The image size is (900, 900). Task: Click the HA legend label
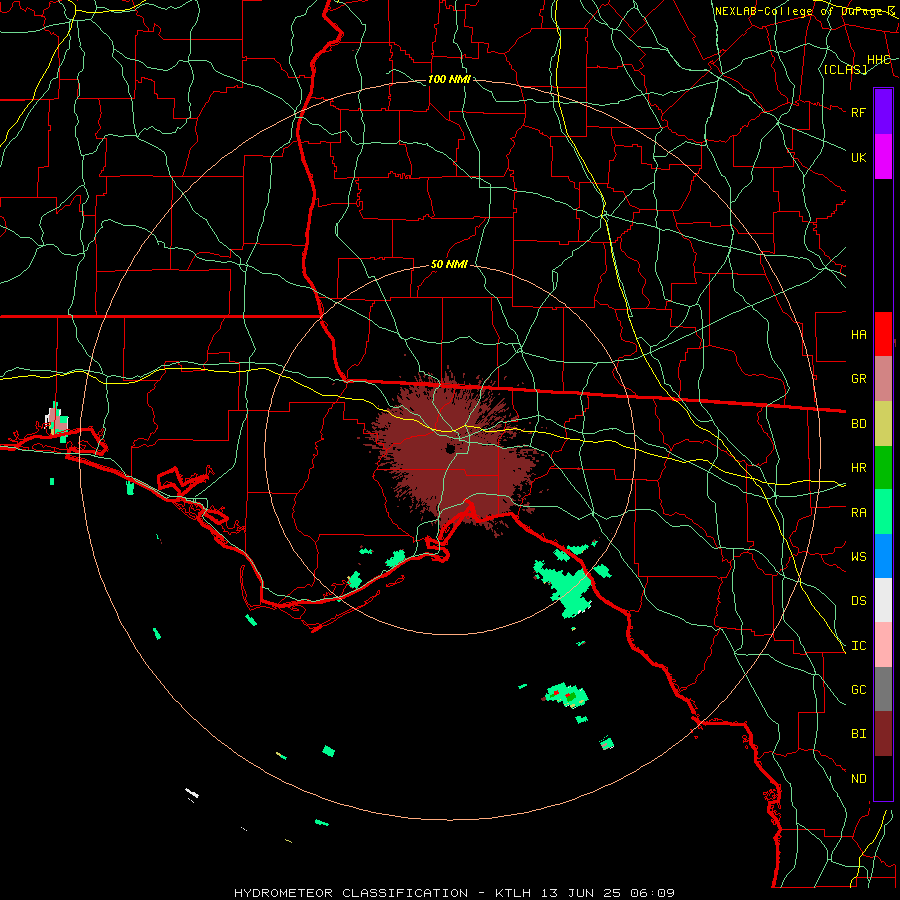pos(859,335)
